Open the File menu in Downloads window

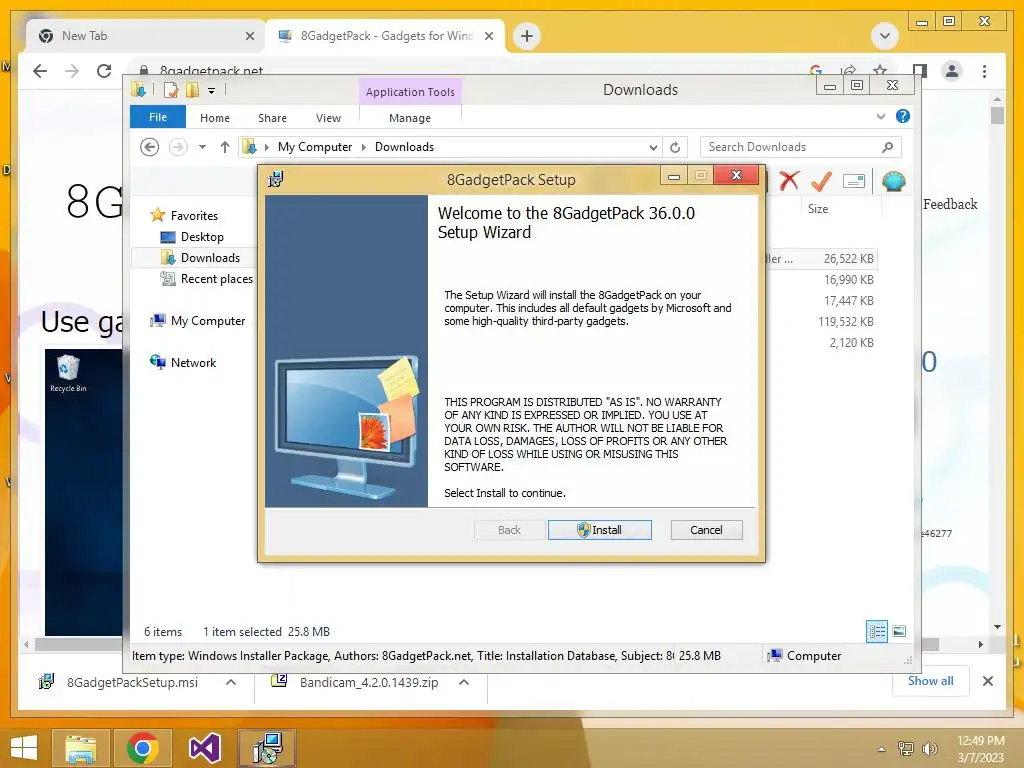[x=157, y=117]
